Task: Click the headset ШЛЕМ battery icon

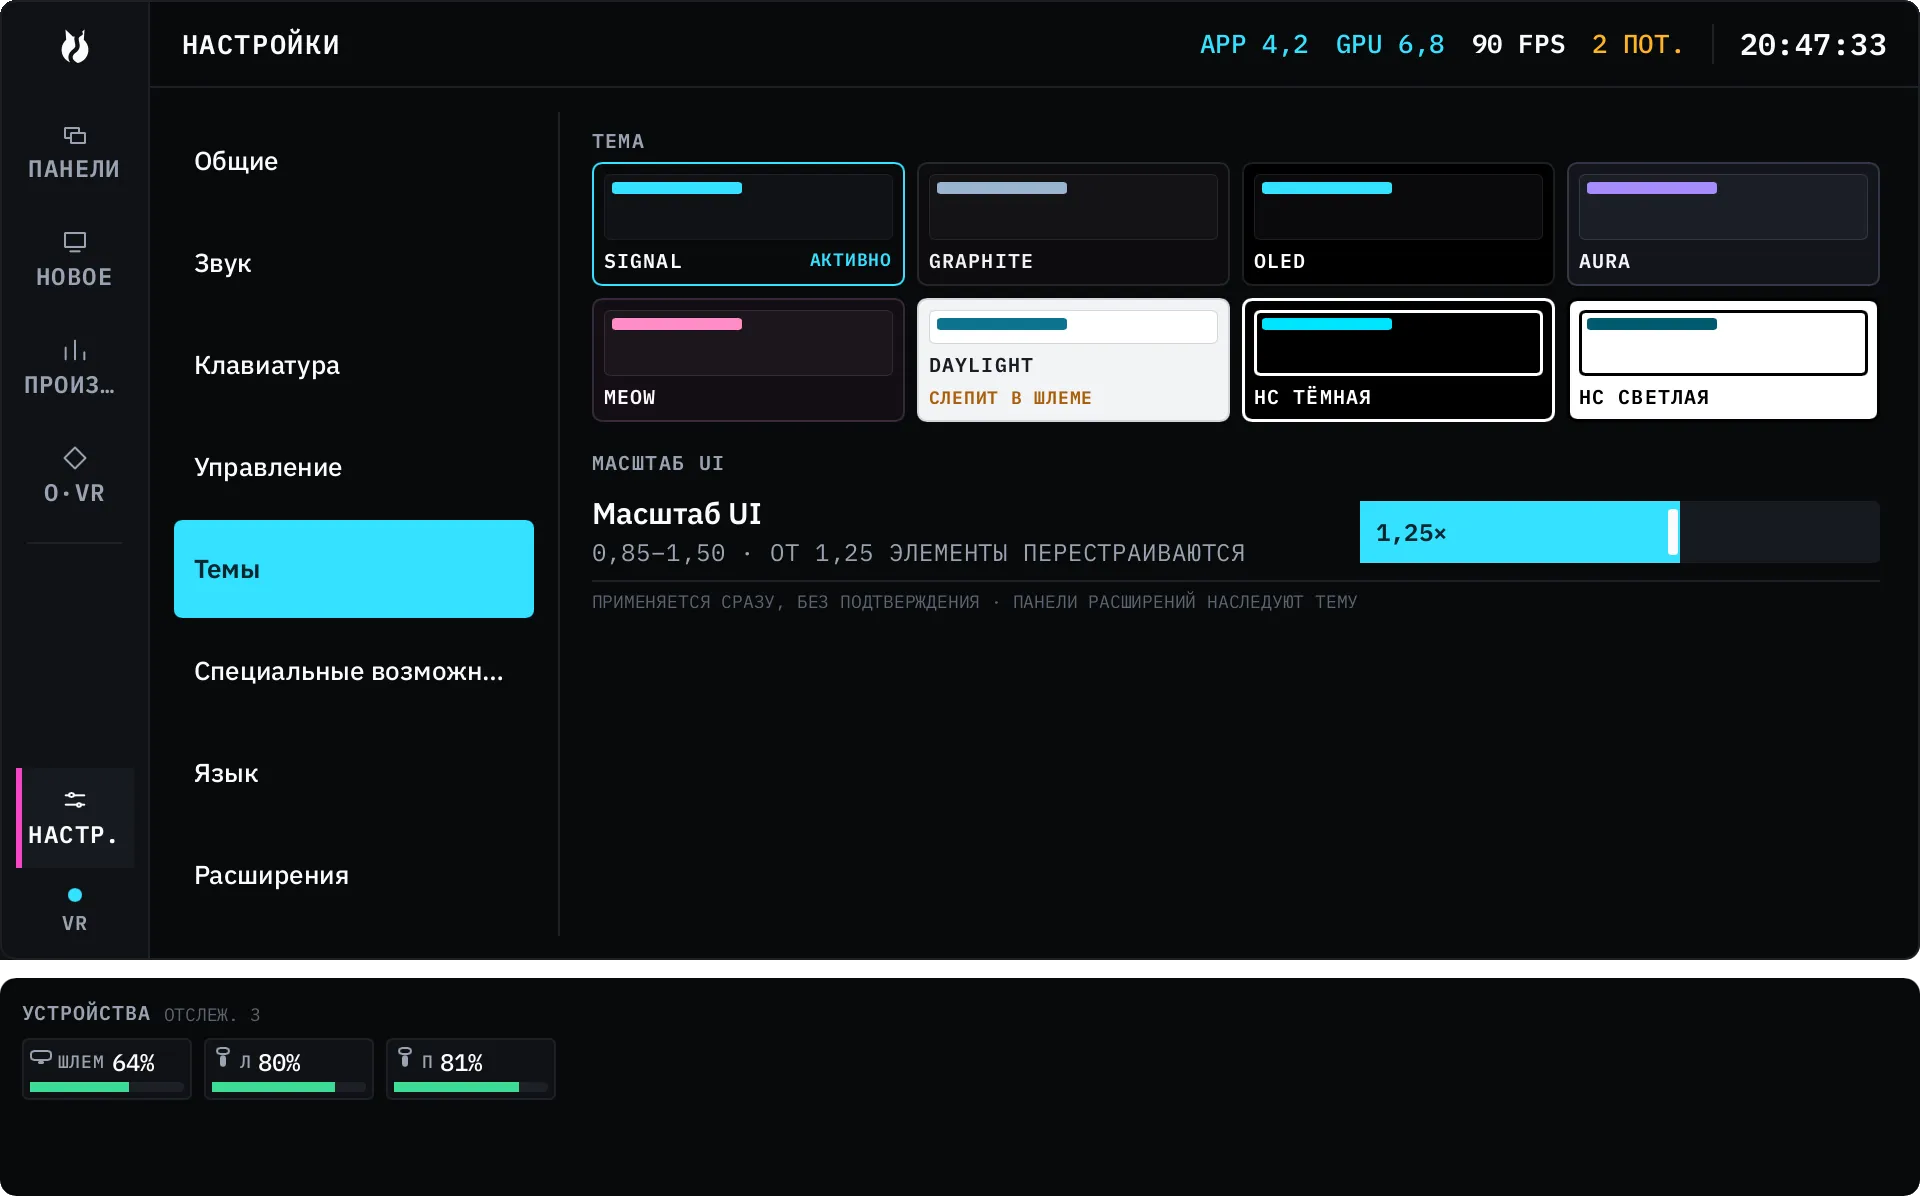Action: pyautogui.click(x=41, y=1057)
